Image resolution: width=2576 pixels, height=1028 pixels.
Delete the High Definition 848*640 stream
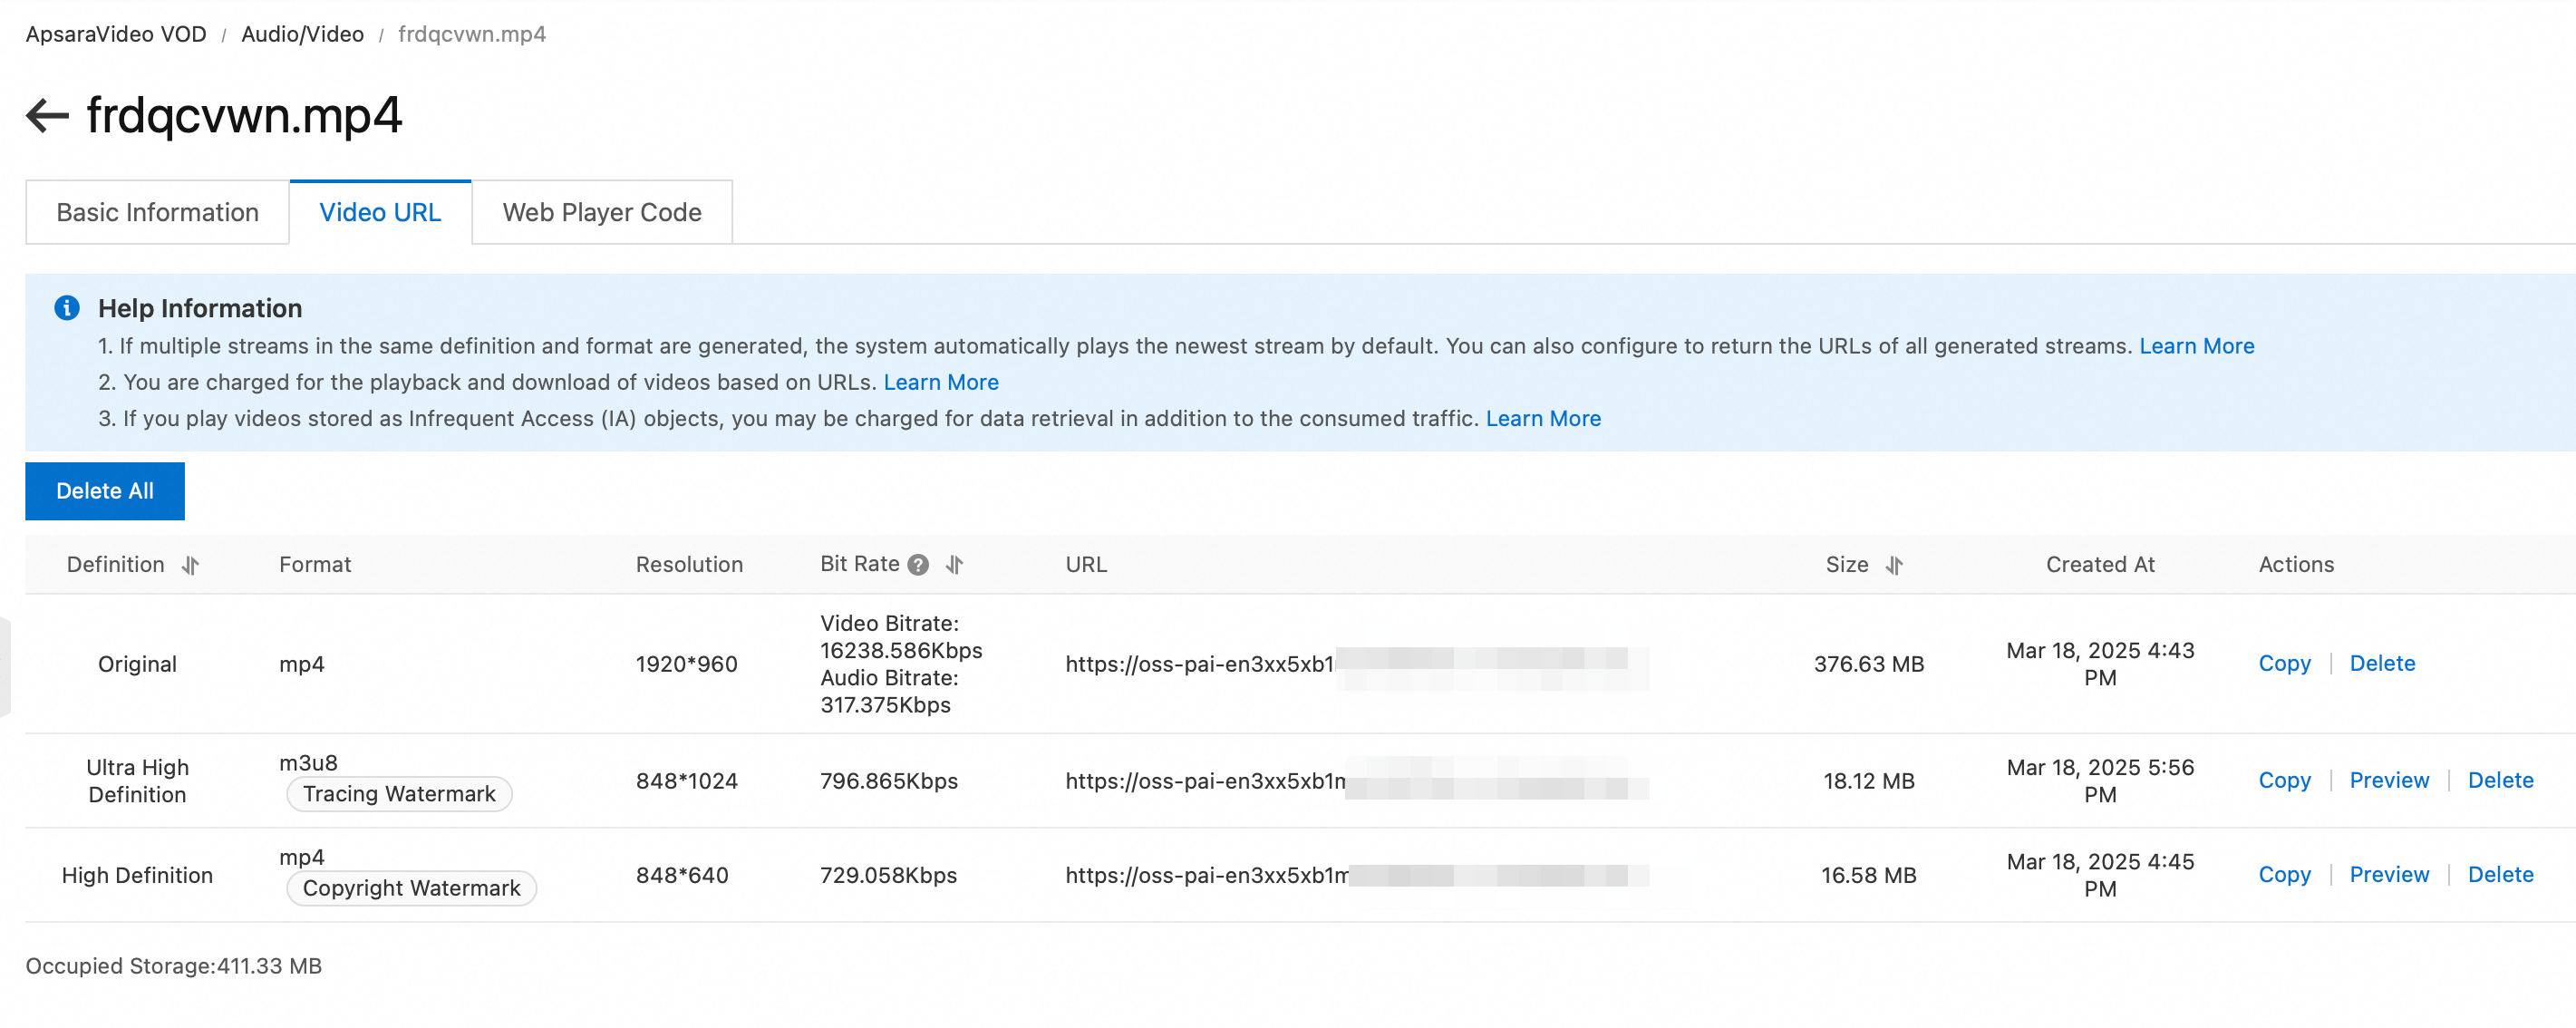pos(2499,874)
